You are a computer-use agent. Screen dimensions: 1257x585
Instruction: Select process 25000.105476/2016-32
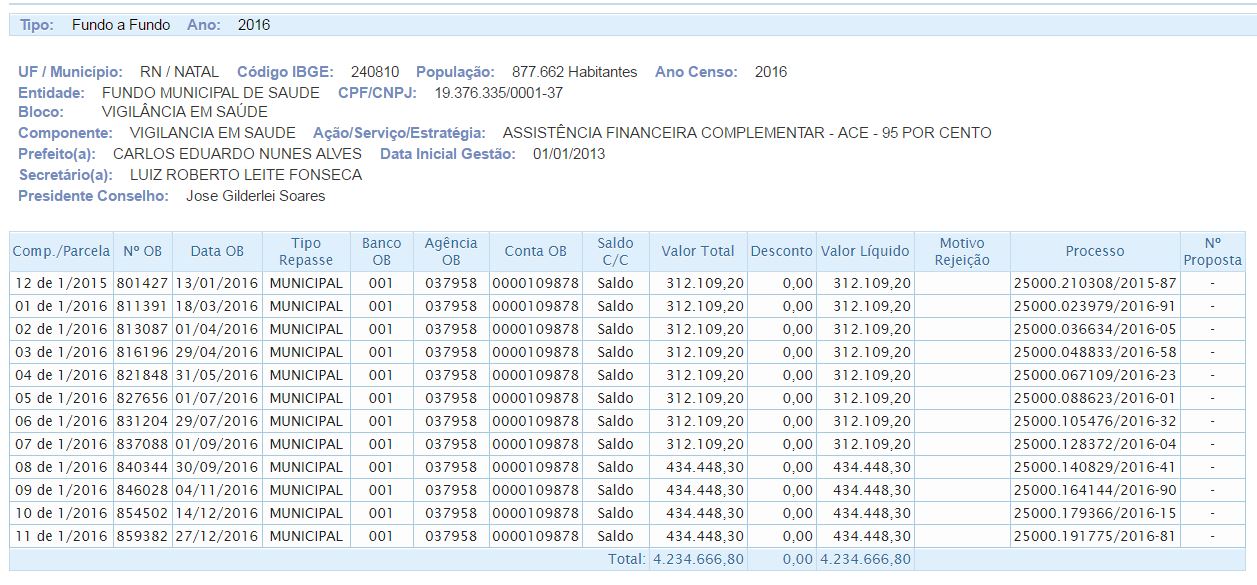[x=1095, y=421]
